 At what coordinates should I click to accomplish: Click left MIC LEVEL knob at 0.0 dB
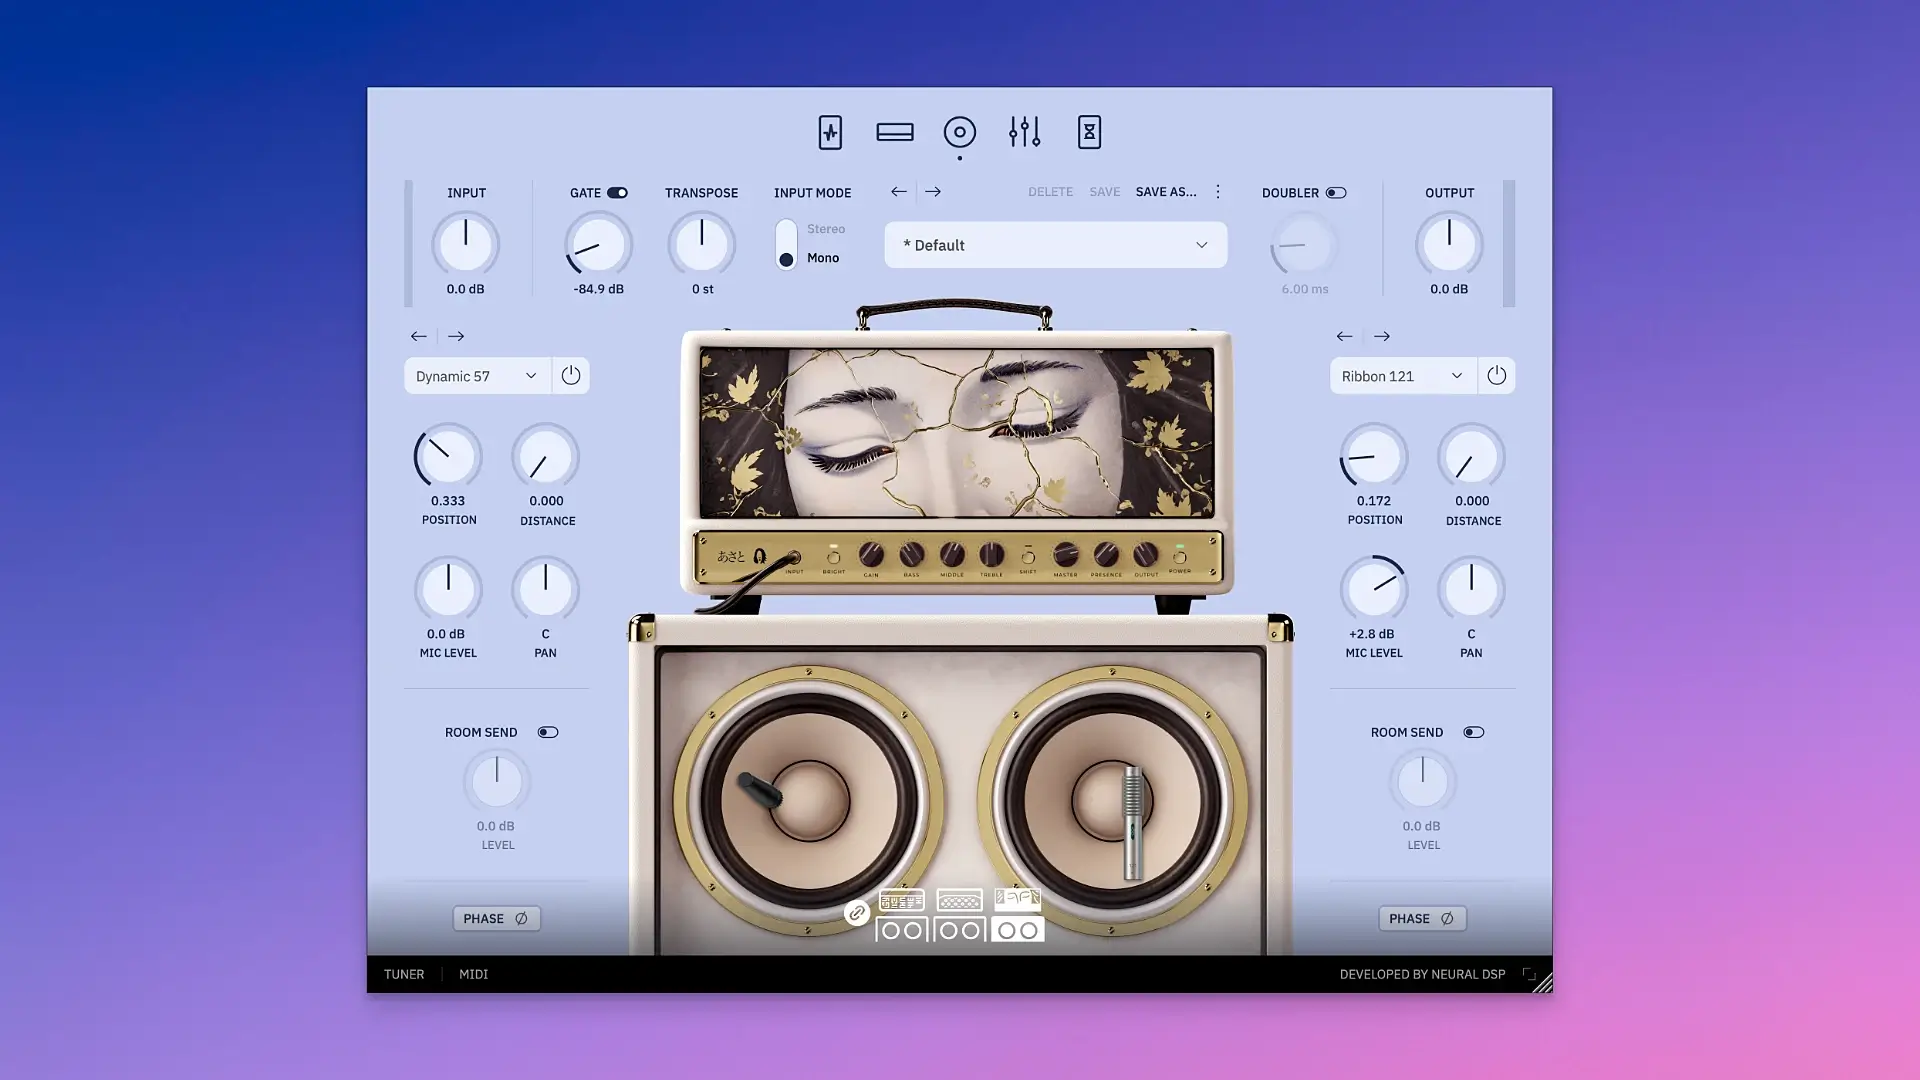448,589
